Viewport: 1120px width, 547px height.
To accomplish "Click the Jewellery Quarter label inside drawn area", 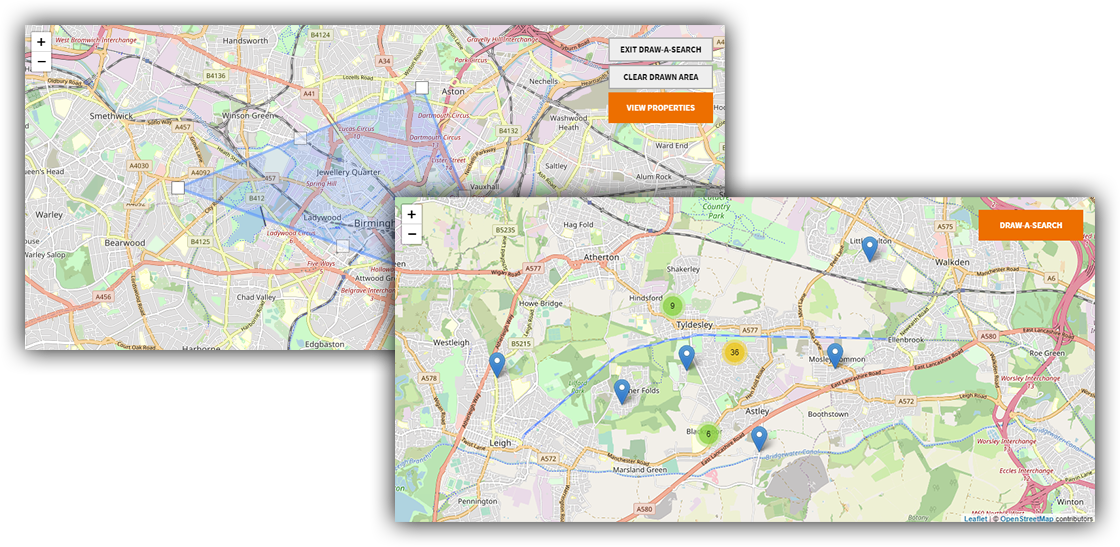I will [348, 172].
